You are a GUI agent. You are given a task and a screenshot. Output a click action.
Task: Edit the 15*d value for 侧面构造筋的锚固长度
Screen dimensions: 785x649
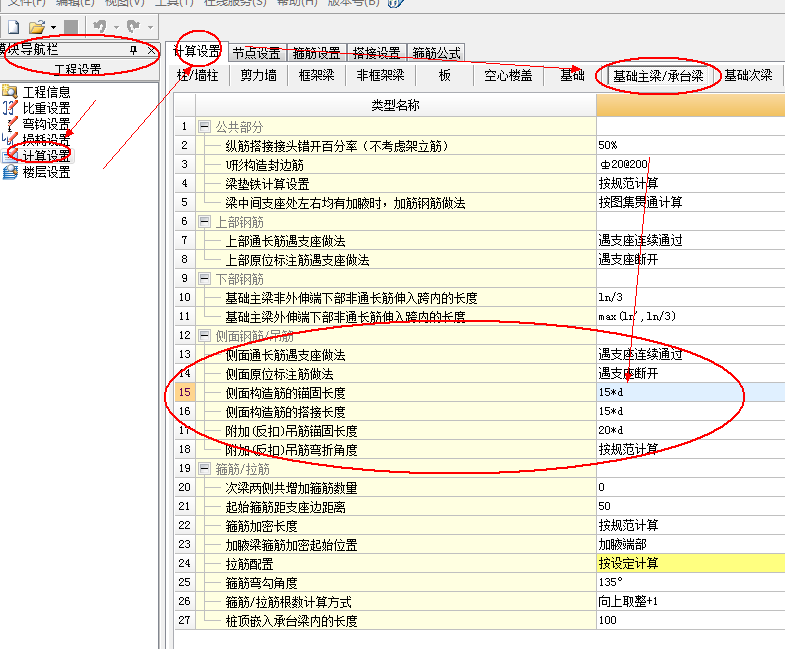coord(690,392)
